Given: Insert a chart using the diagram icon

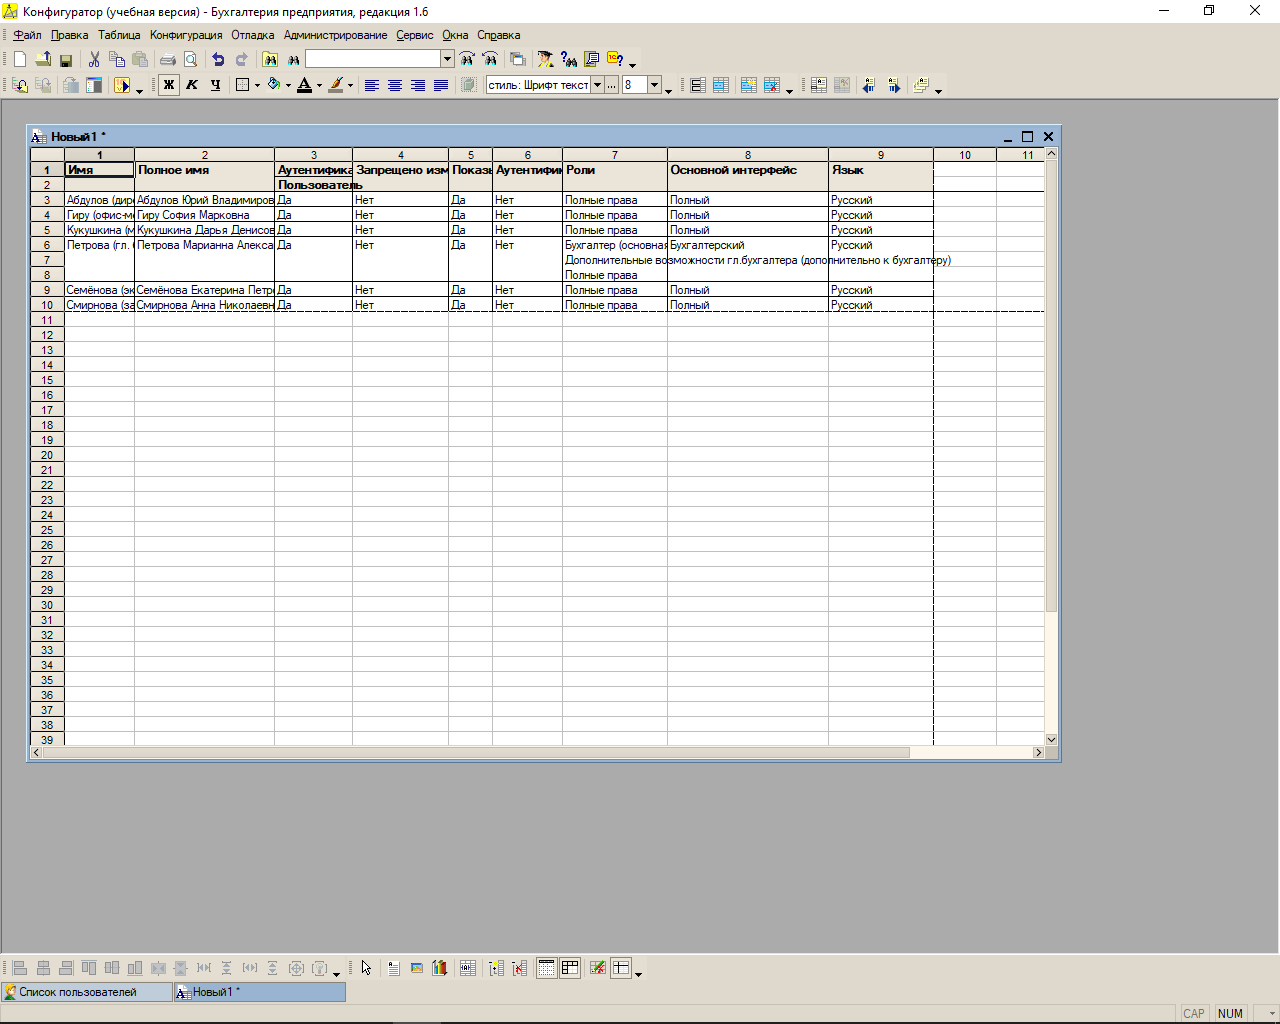Looking at the screenshot, I should click(x=439, y=968).
